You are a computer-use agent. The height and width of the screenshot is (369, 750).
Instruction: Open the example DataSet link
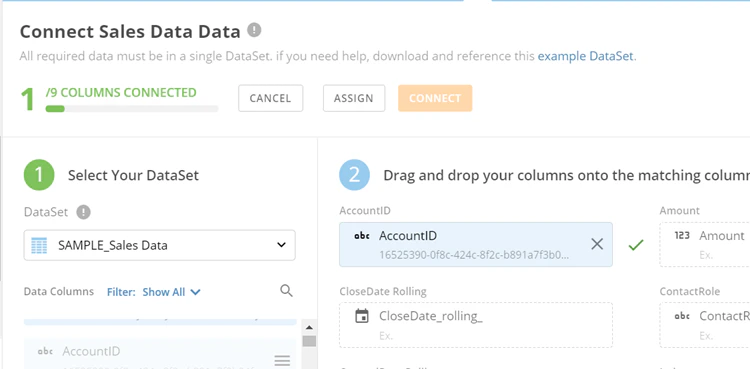[586, 56]
